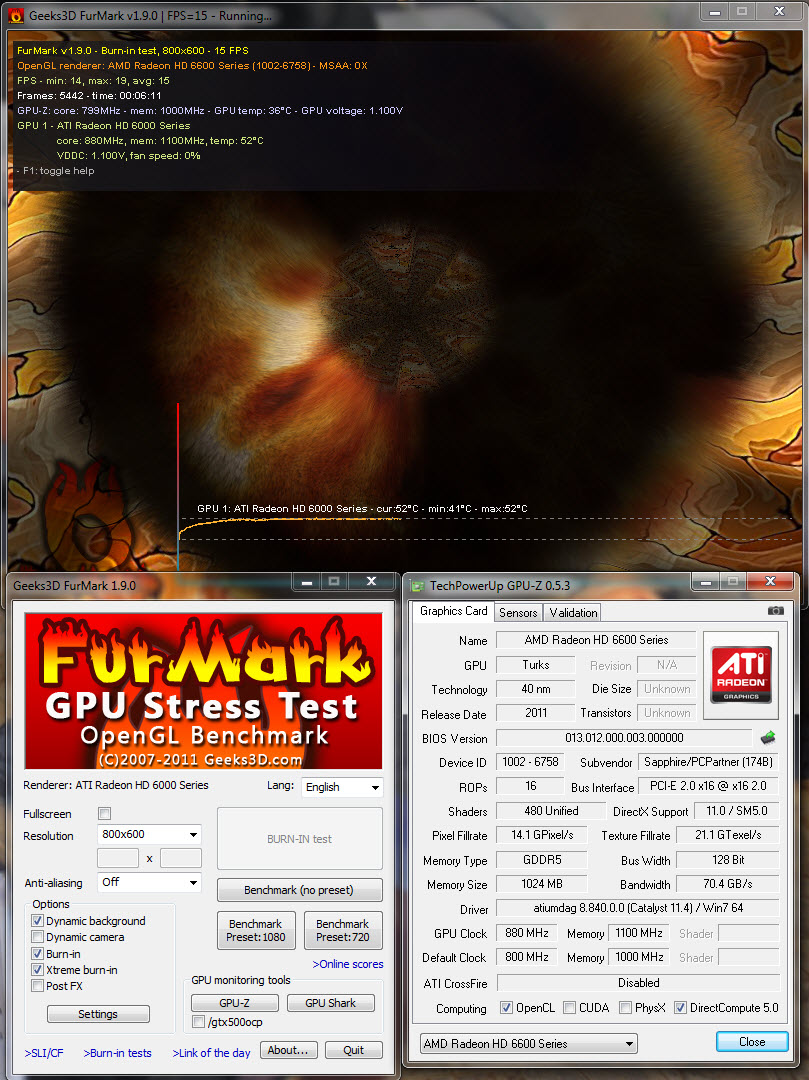Switch to the Graphics Card tab

point(453,611)
